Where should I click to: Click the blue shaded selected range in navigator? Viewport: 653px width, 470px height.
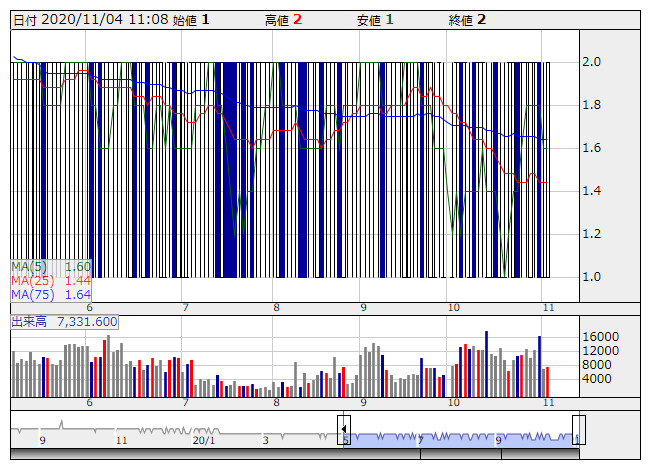click(460, 438)
